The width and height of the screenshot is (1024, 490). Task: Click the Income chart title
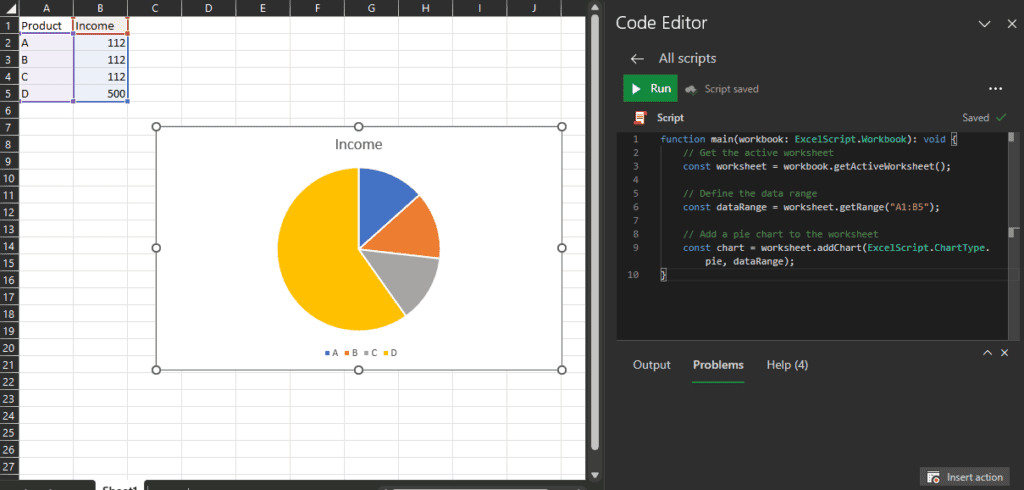click(x=358, y=145)
